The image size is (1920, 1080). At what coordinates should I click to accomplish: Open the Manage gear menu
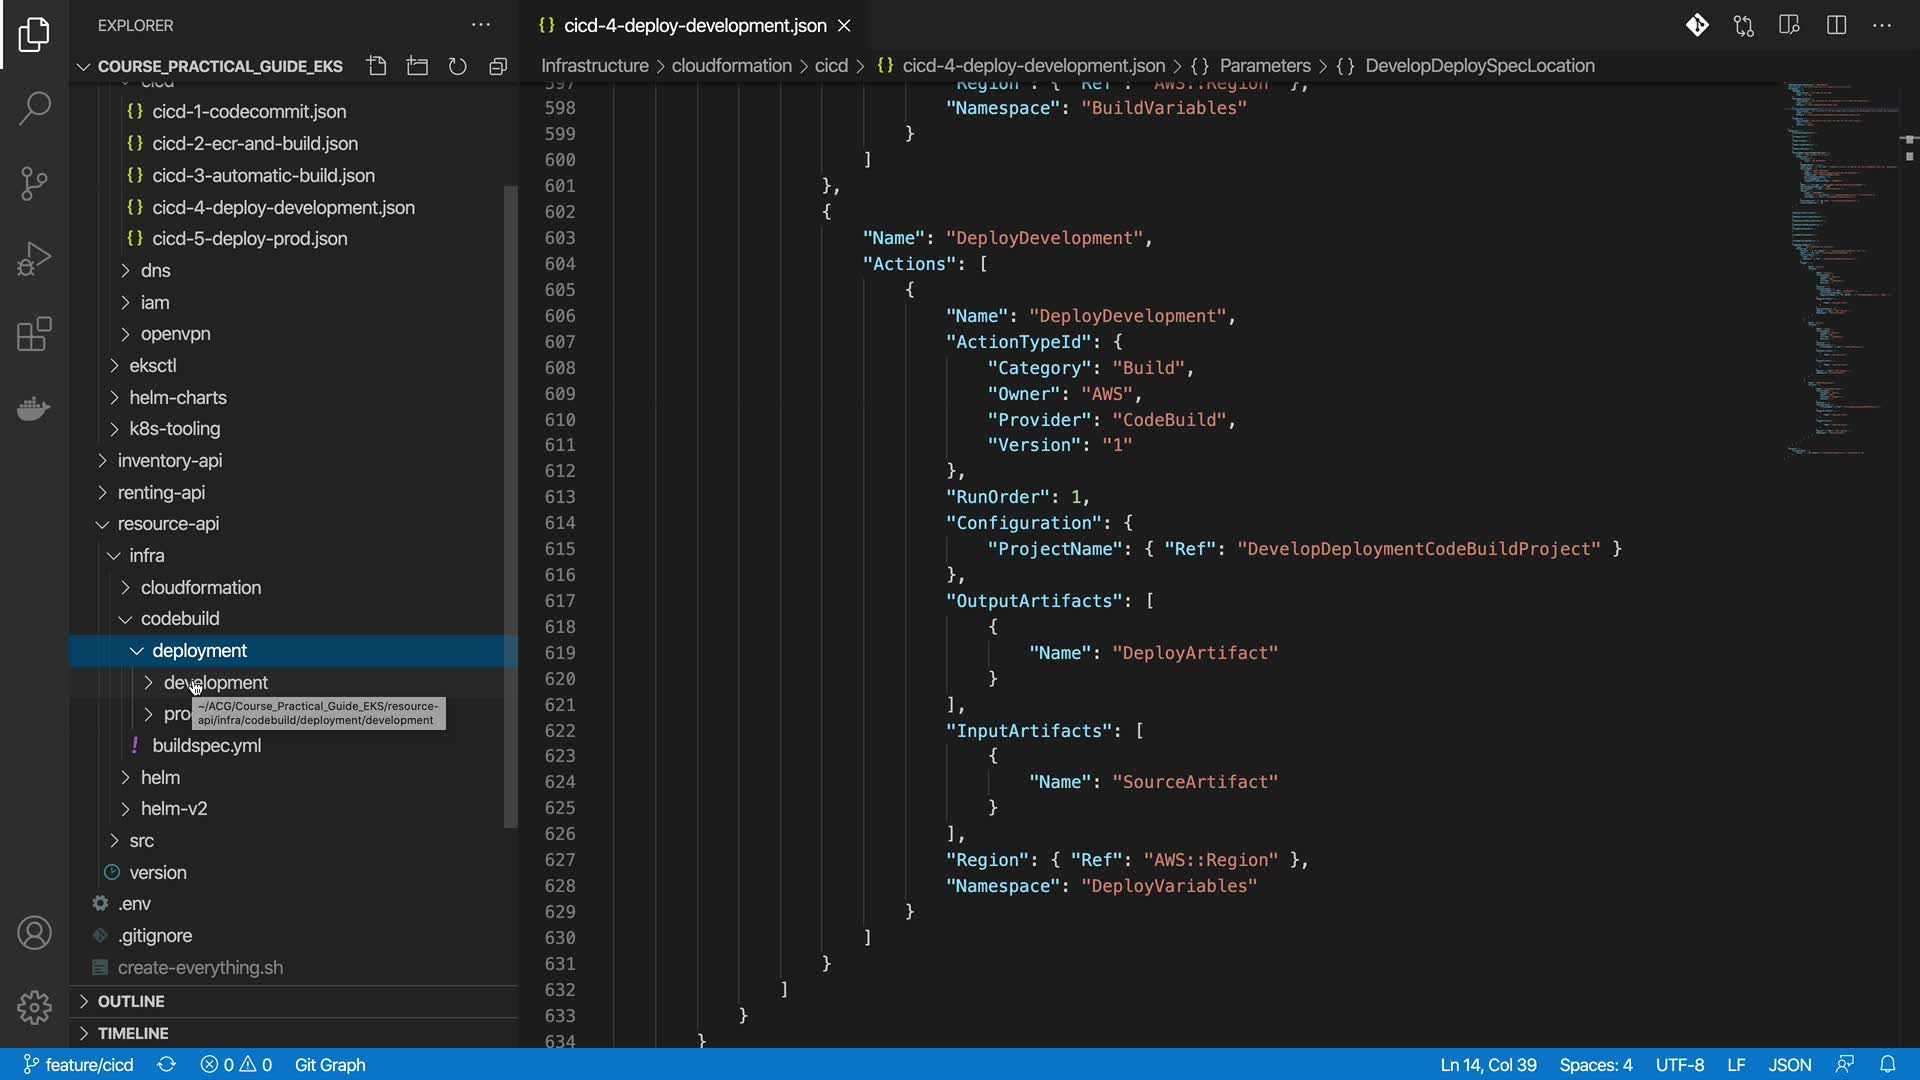pyautogui.click(x=34, y=1007)
